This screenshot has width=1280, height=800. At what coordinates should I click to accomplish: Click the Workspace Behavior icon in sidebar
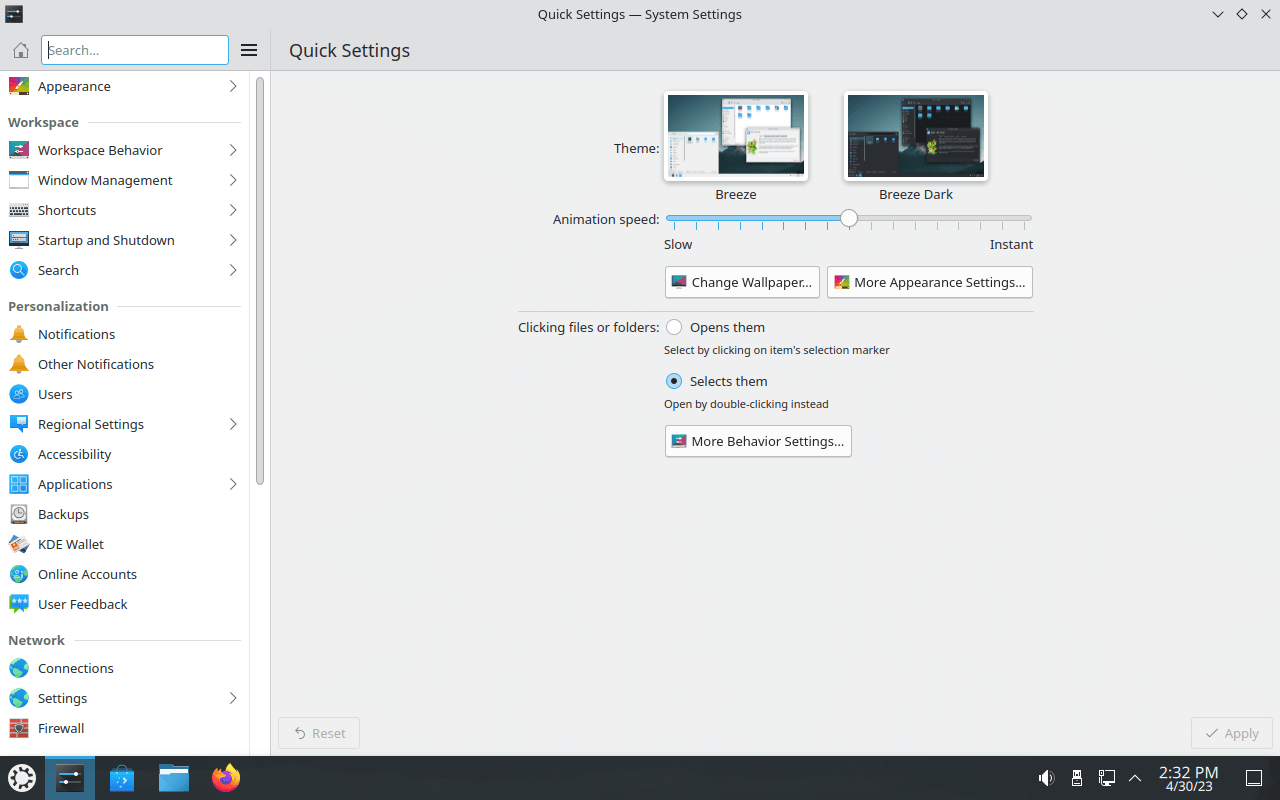19,150
